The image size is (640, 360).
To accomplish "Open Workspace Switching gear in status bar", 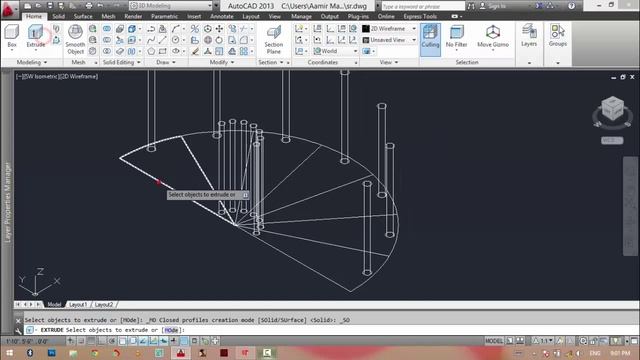I will pyautogui.click(x=584, y=340).
